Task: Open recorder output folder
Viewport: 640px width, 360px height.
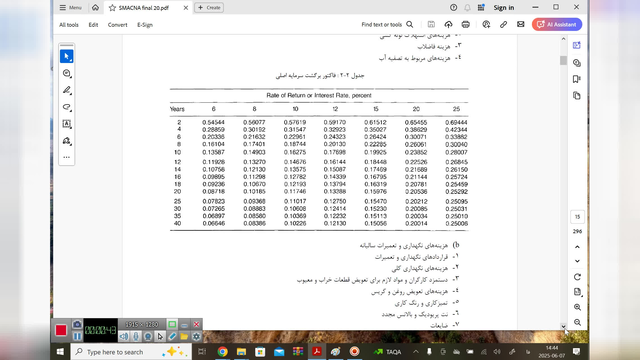Action: 184,336
